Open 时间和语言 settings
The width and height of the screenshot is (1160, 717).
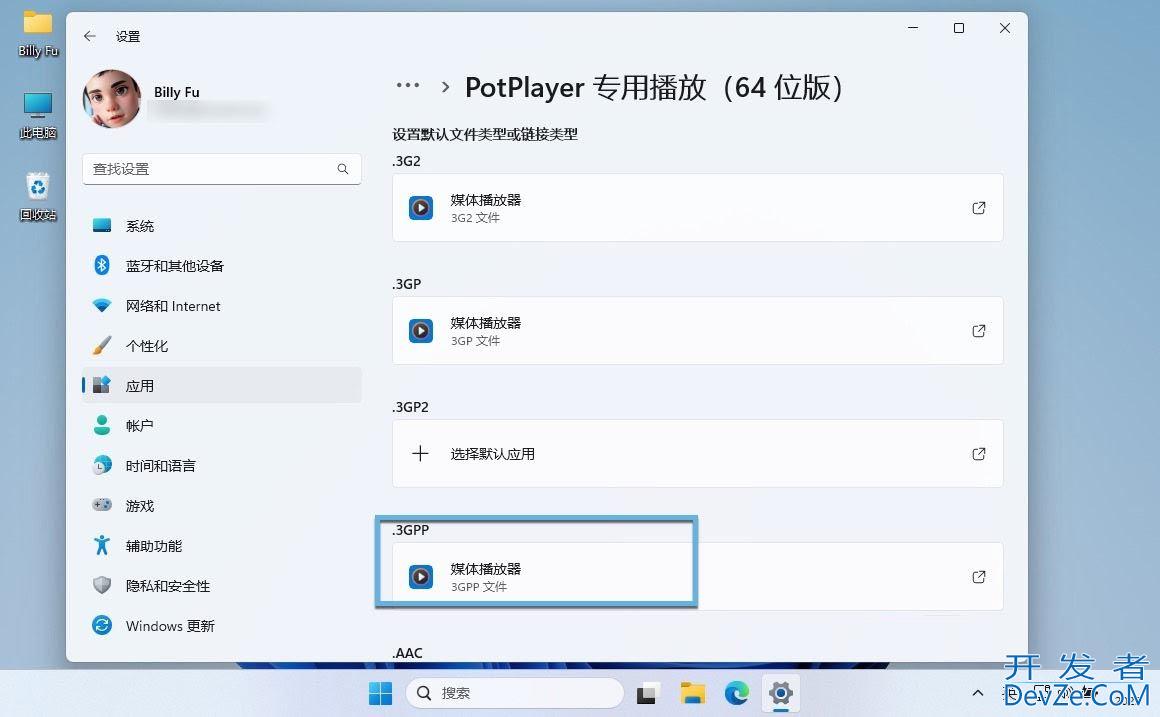tap(222, 465)
